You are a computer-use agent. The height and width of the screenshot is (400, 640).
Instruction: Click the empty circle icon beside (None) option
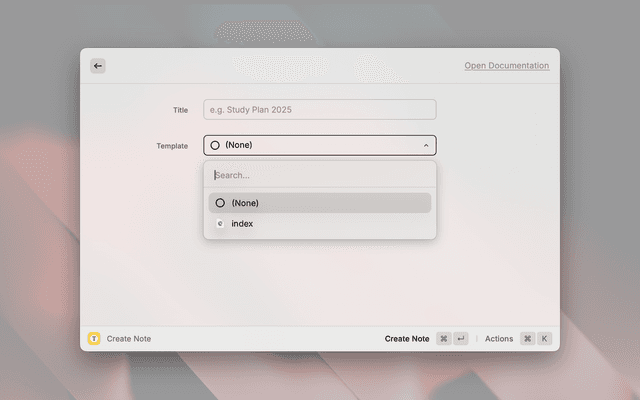(x=220, y=203)
